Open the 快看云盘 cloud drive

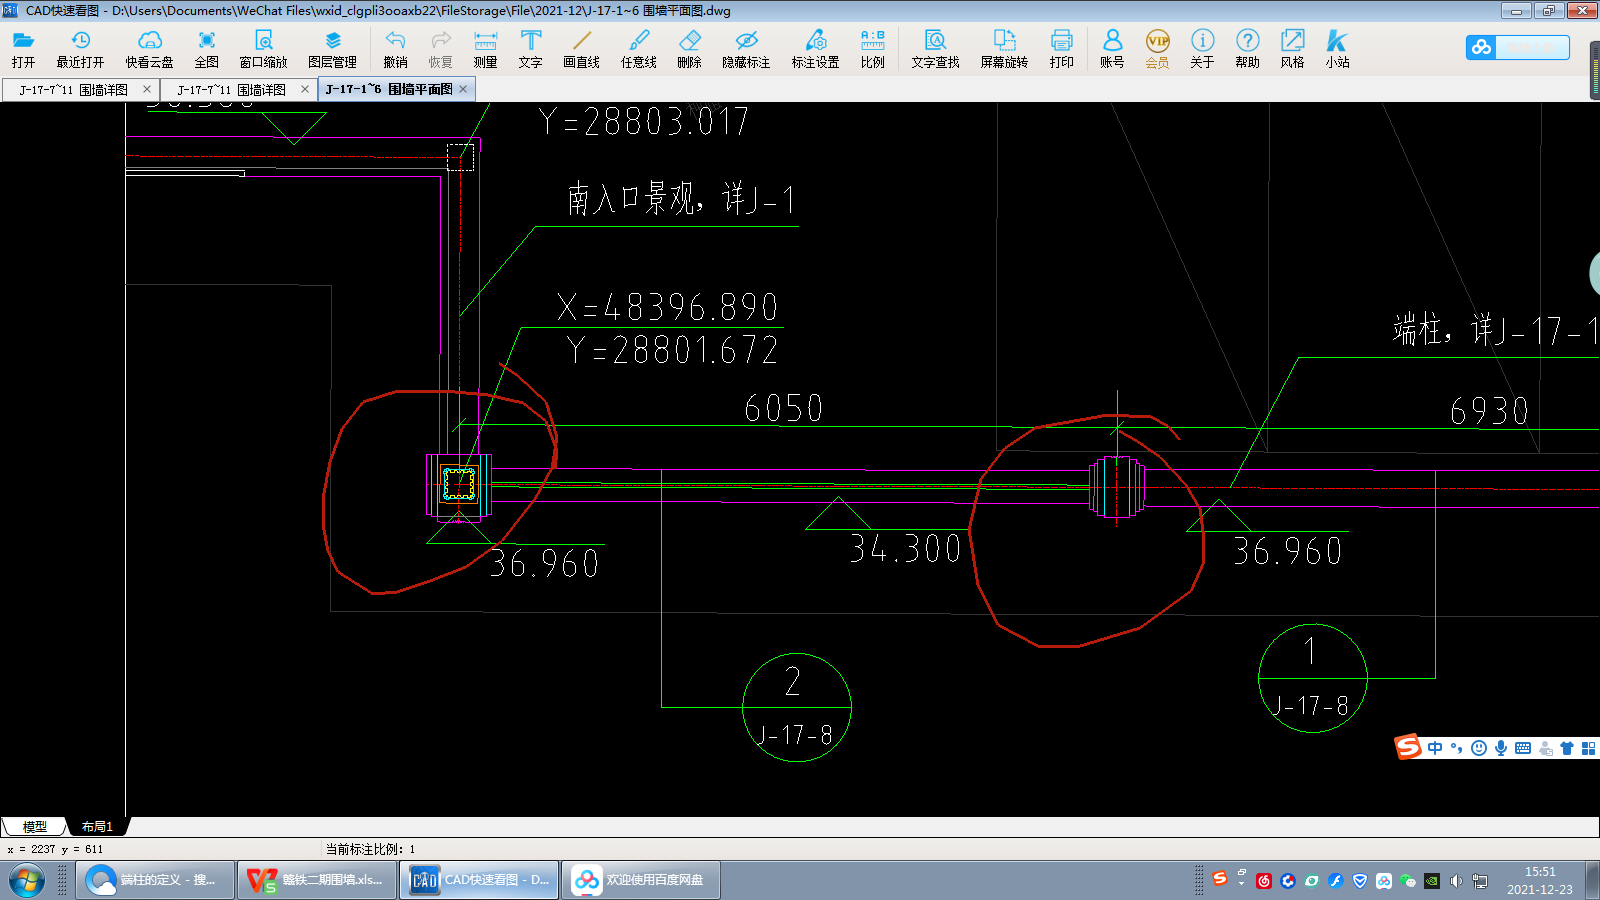pos(149,49)
